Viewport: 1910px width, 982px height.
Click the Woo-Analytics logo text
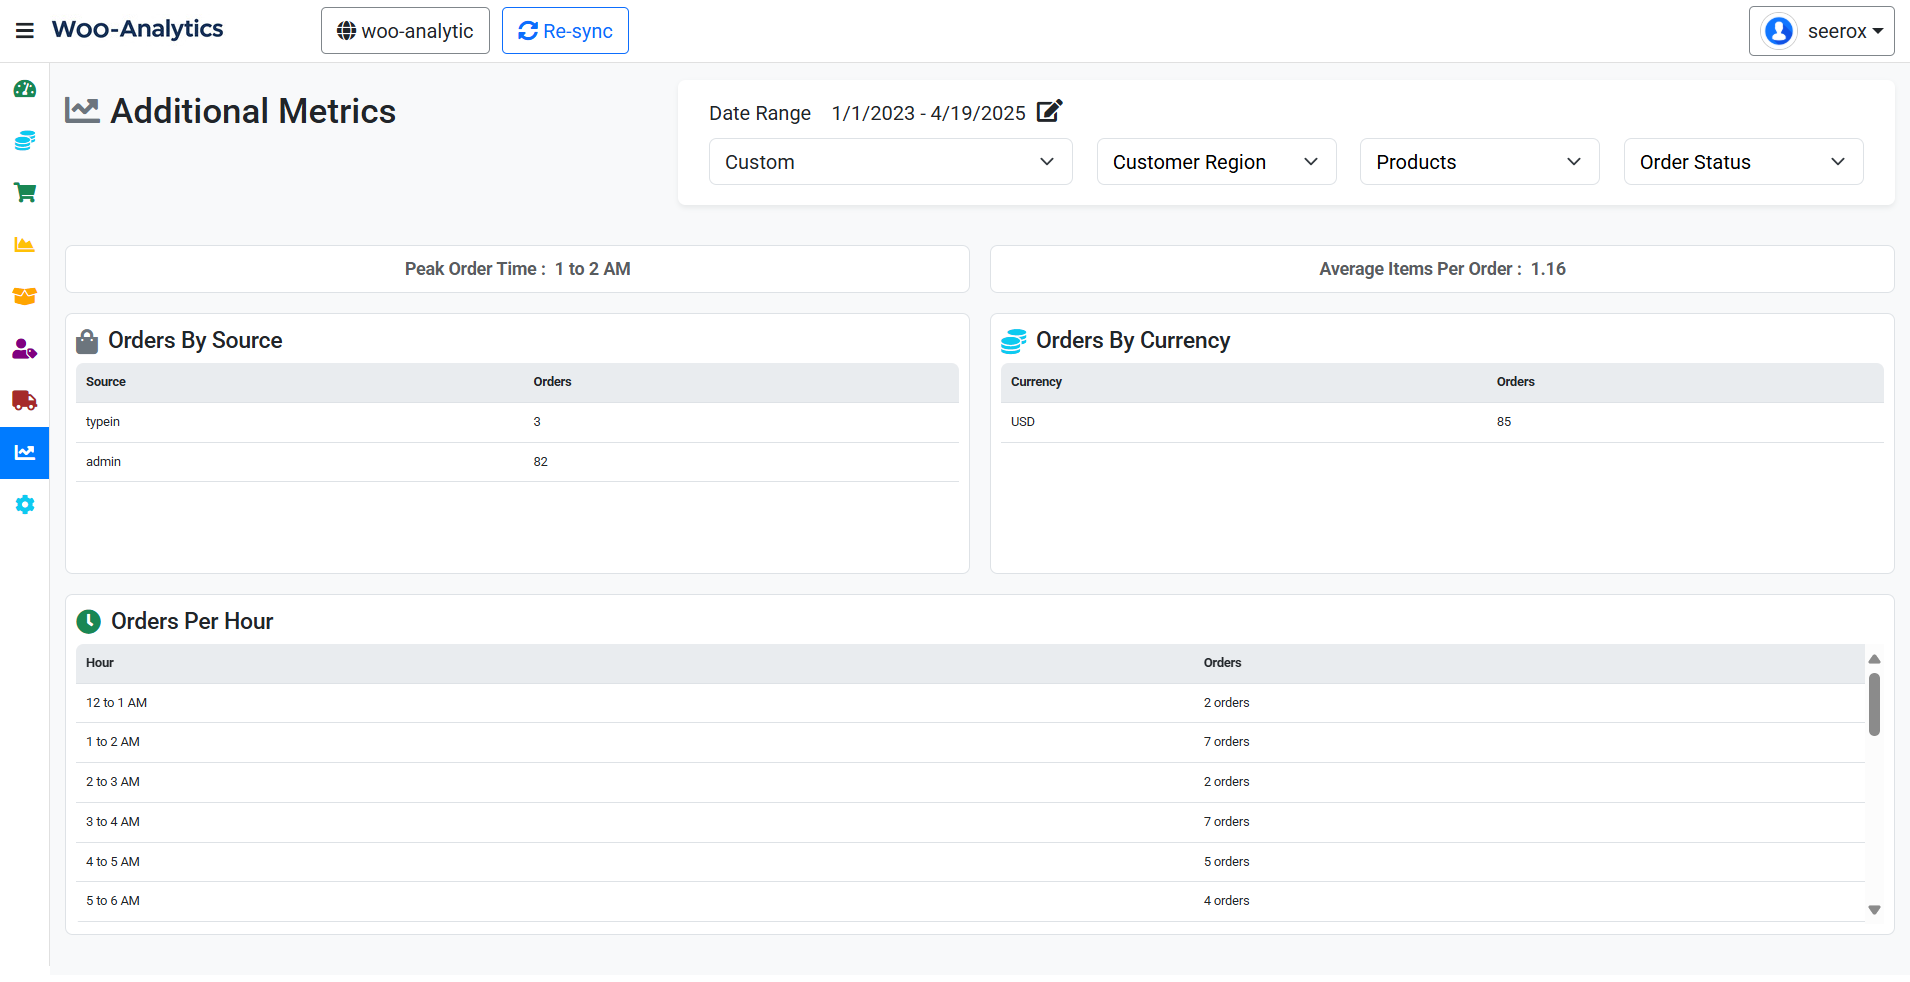(138, 29)
